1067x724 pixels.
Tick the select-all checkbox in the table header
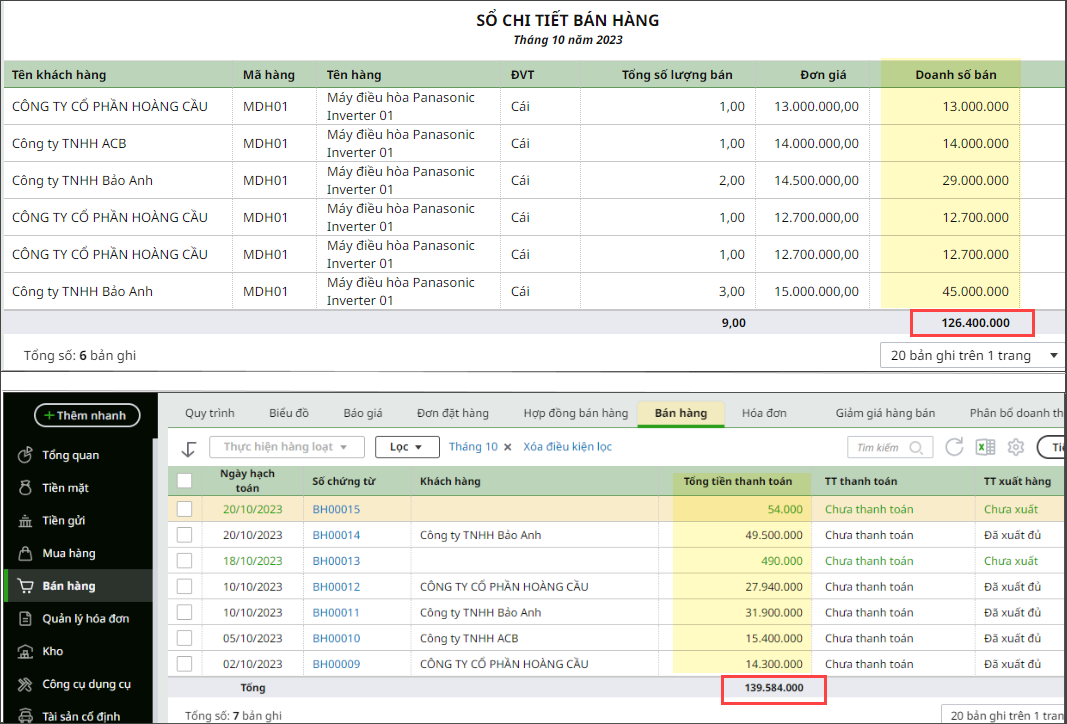[184, 481]
